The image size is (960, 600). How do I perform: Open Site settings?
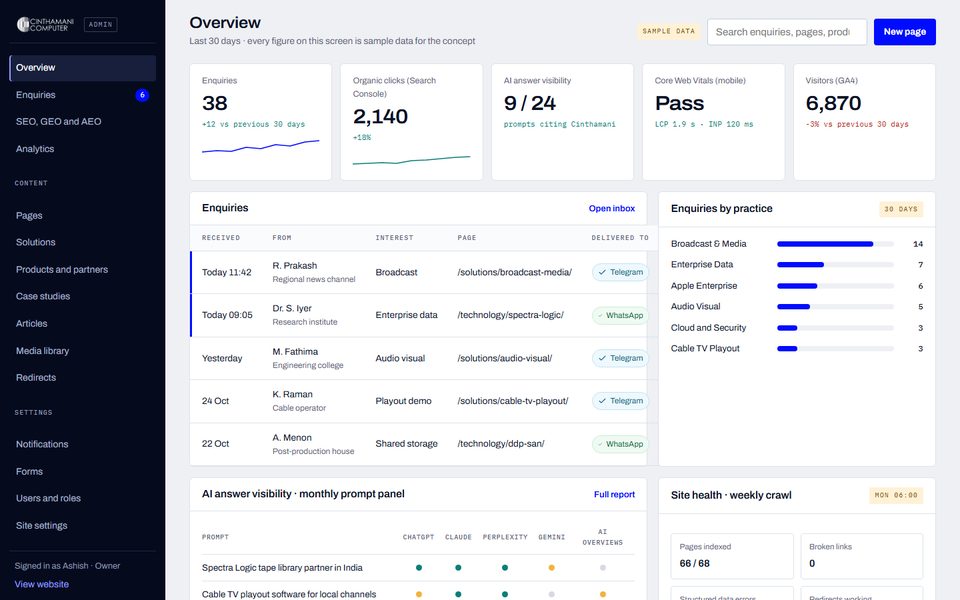83,525
